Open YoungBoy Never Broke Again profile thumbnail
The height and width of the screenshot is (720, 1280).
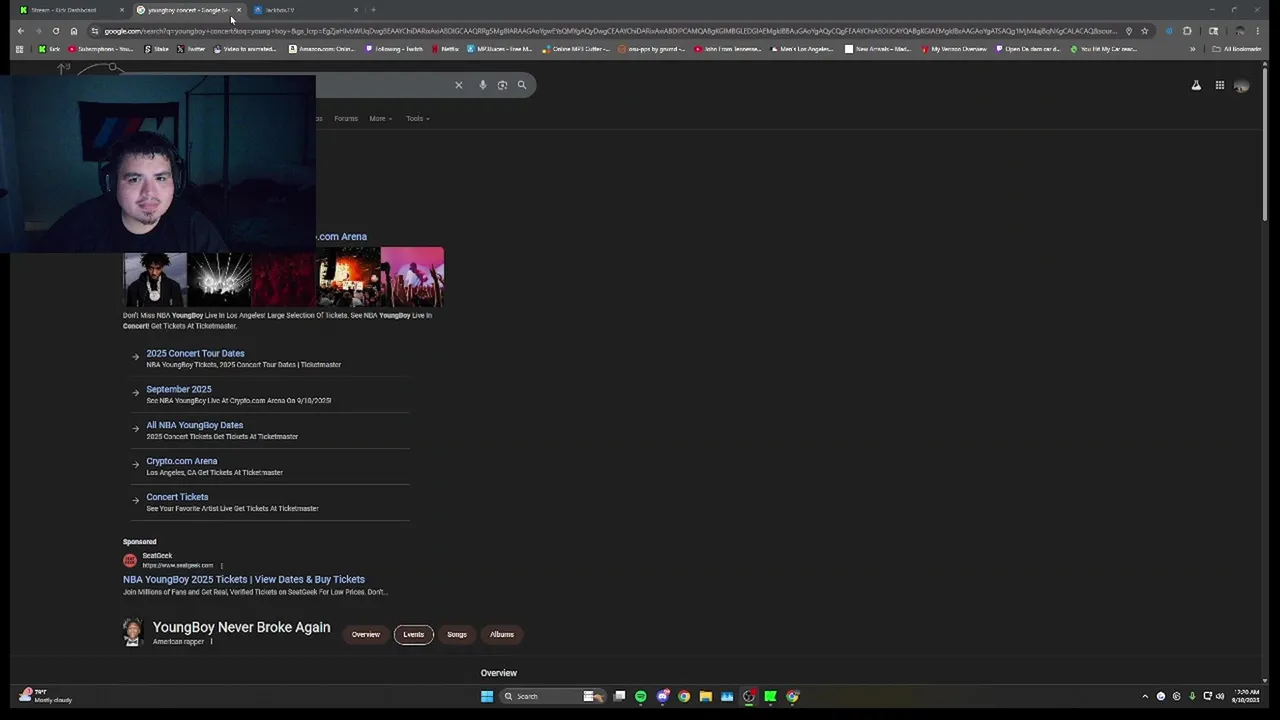(x=133, y=632)
